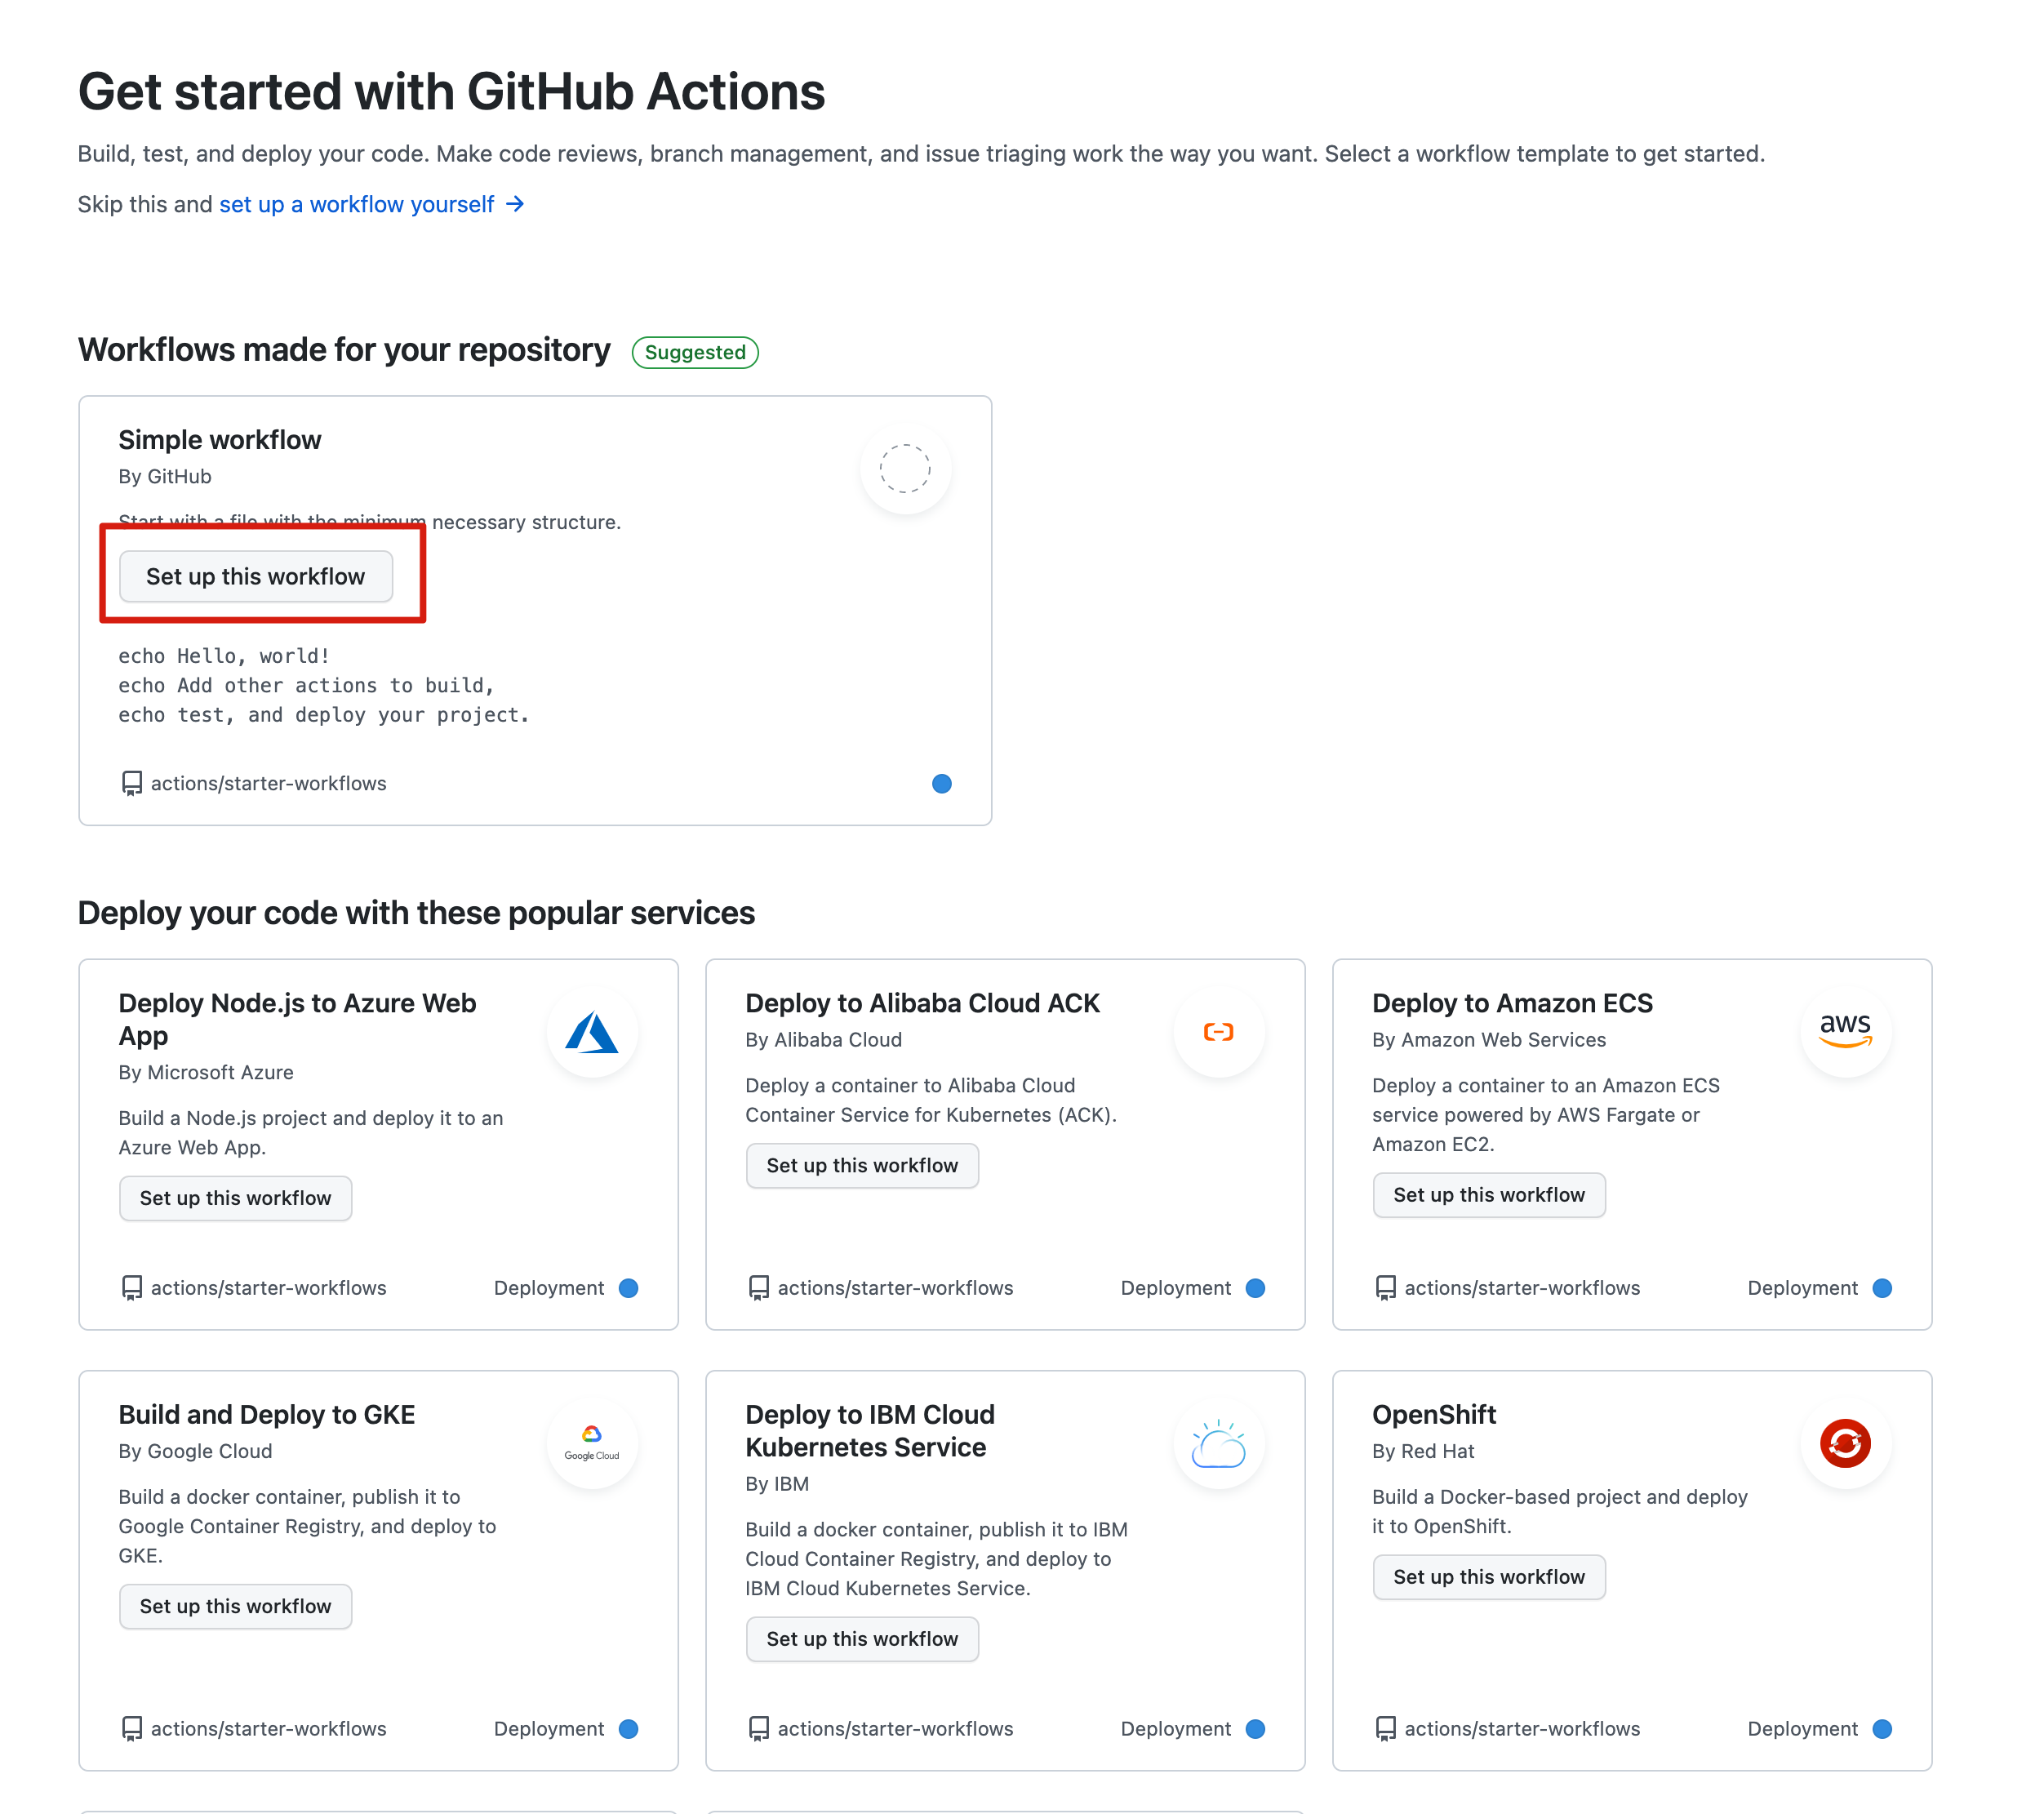Open actions/starter-workflows link in Amazon ECS card
2044x1814 pixels.
pyautogui.click(x=1521, y=1288)
